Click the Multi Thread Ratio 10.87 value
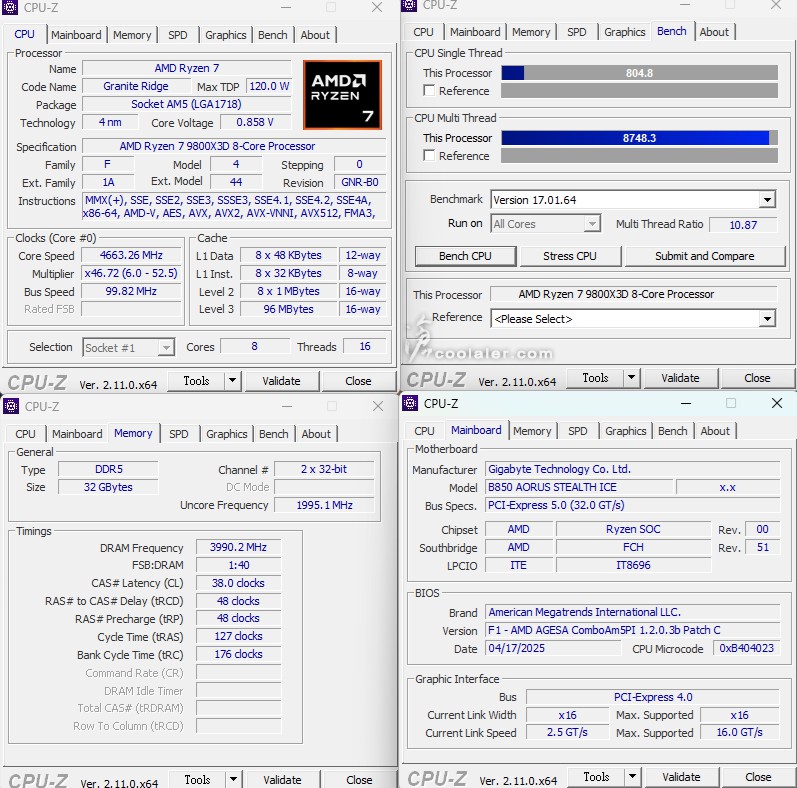 [x=743, y=225]
